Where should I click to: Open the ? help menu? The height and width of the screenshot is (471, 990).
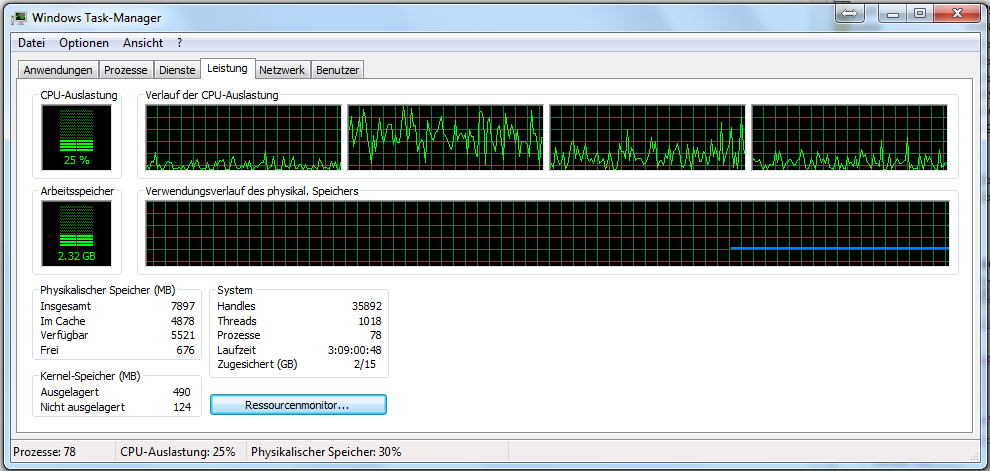(180, 43)
